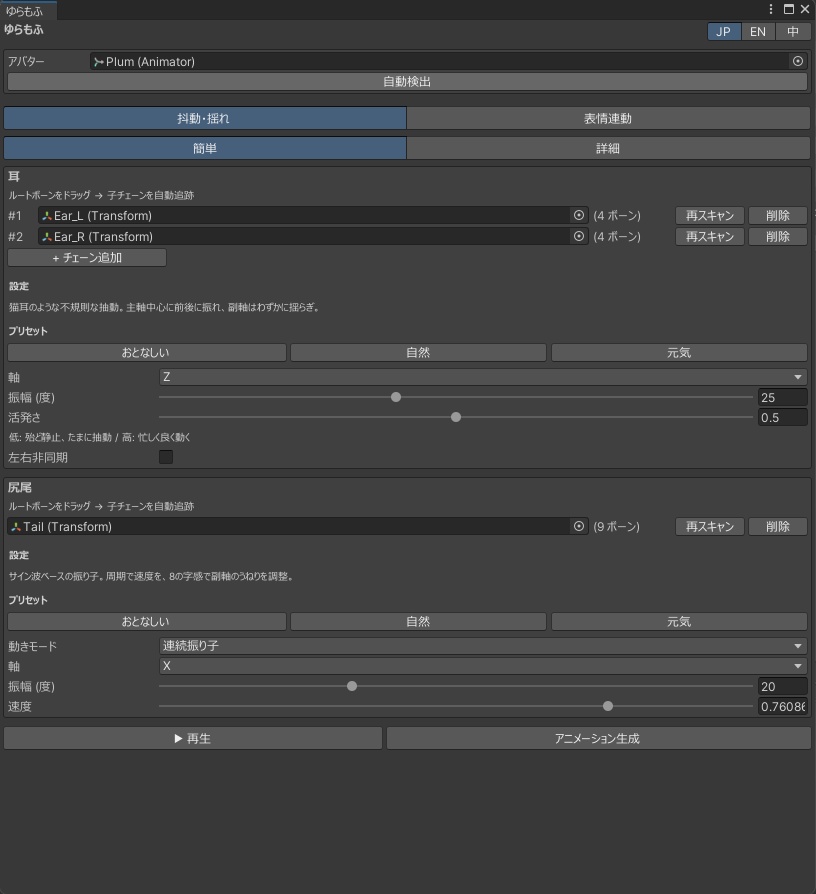Screen dimensions: 816x894
Task: Click 再スキャン for the Ear_R chain
Action: tap(709, 236)
